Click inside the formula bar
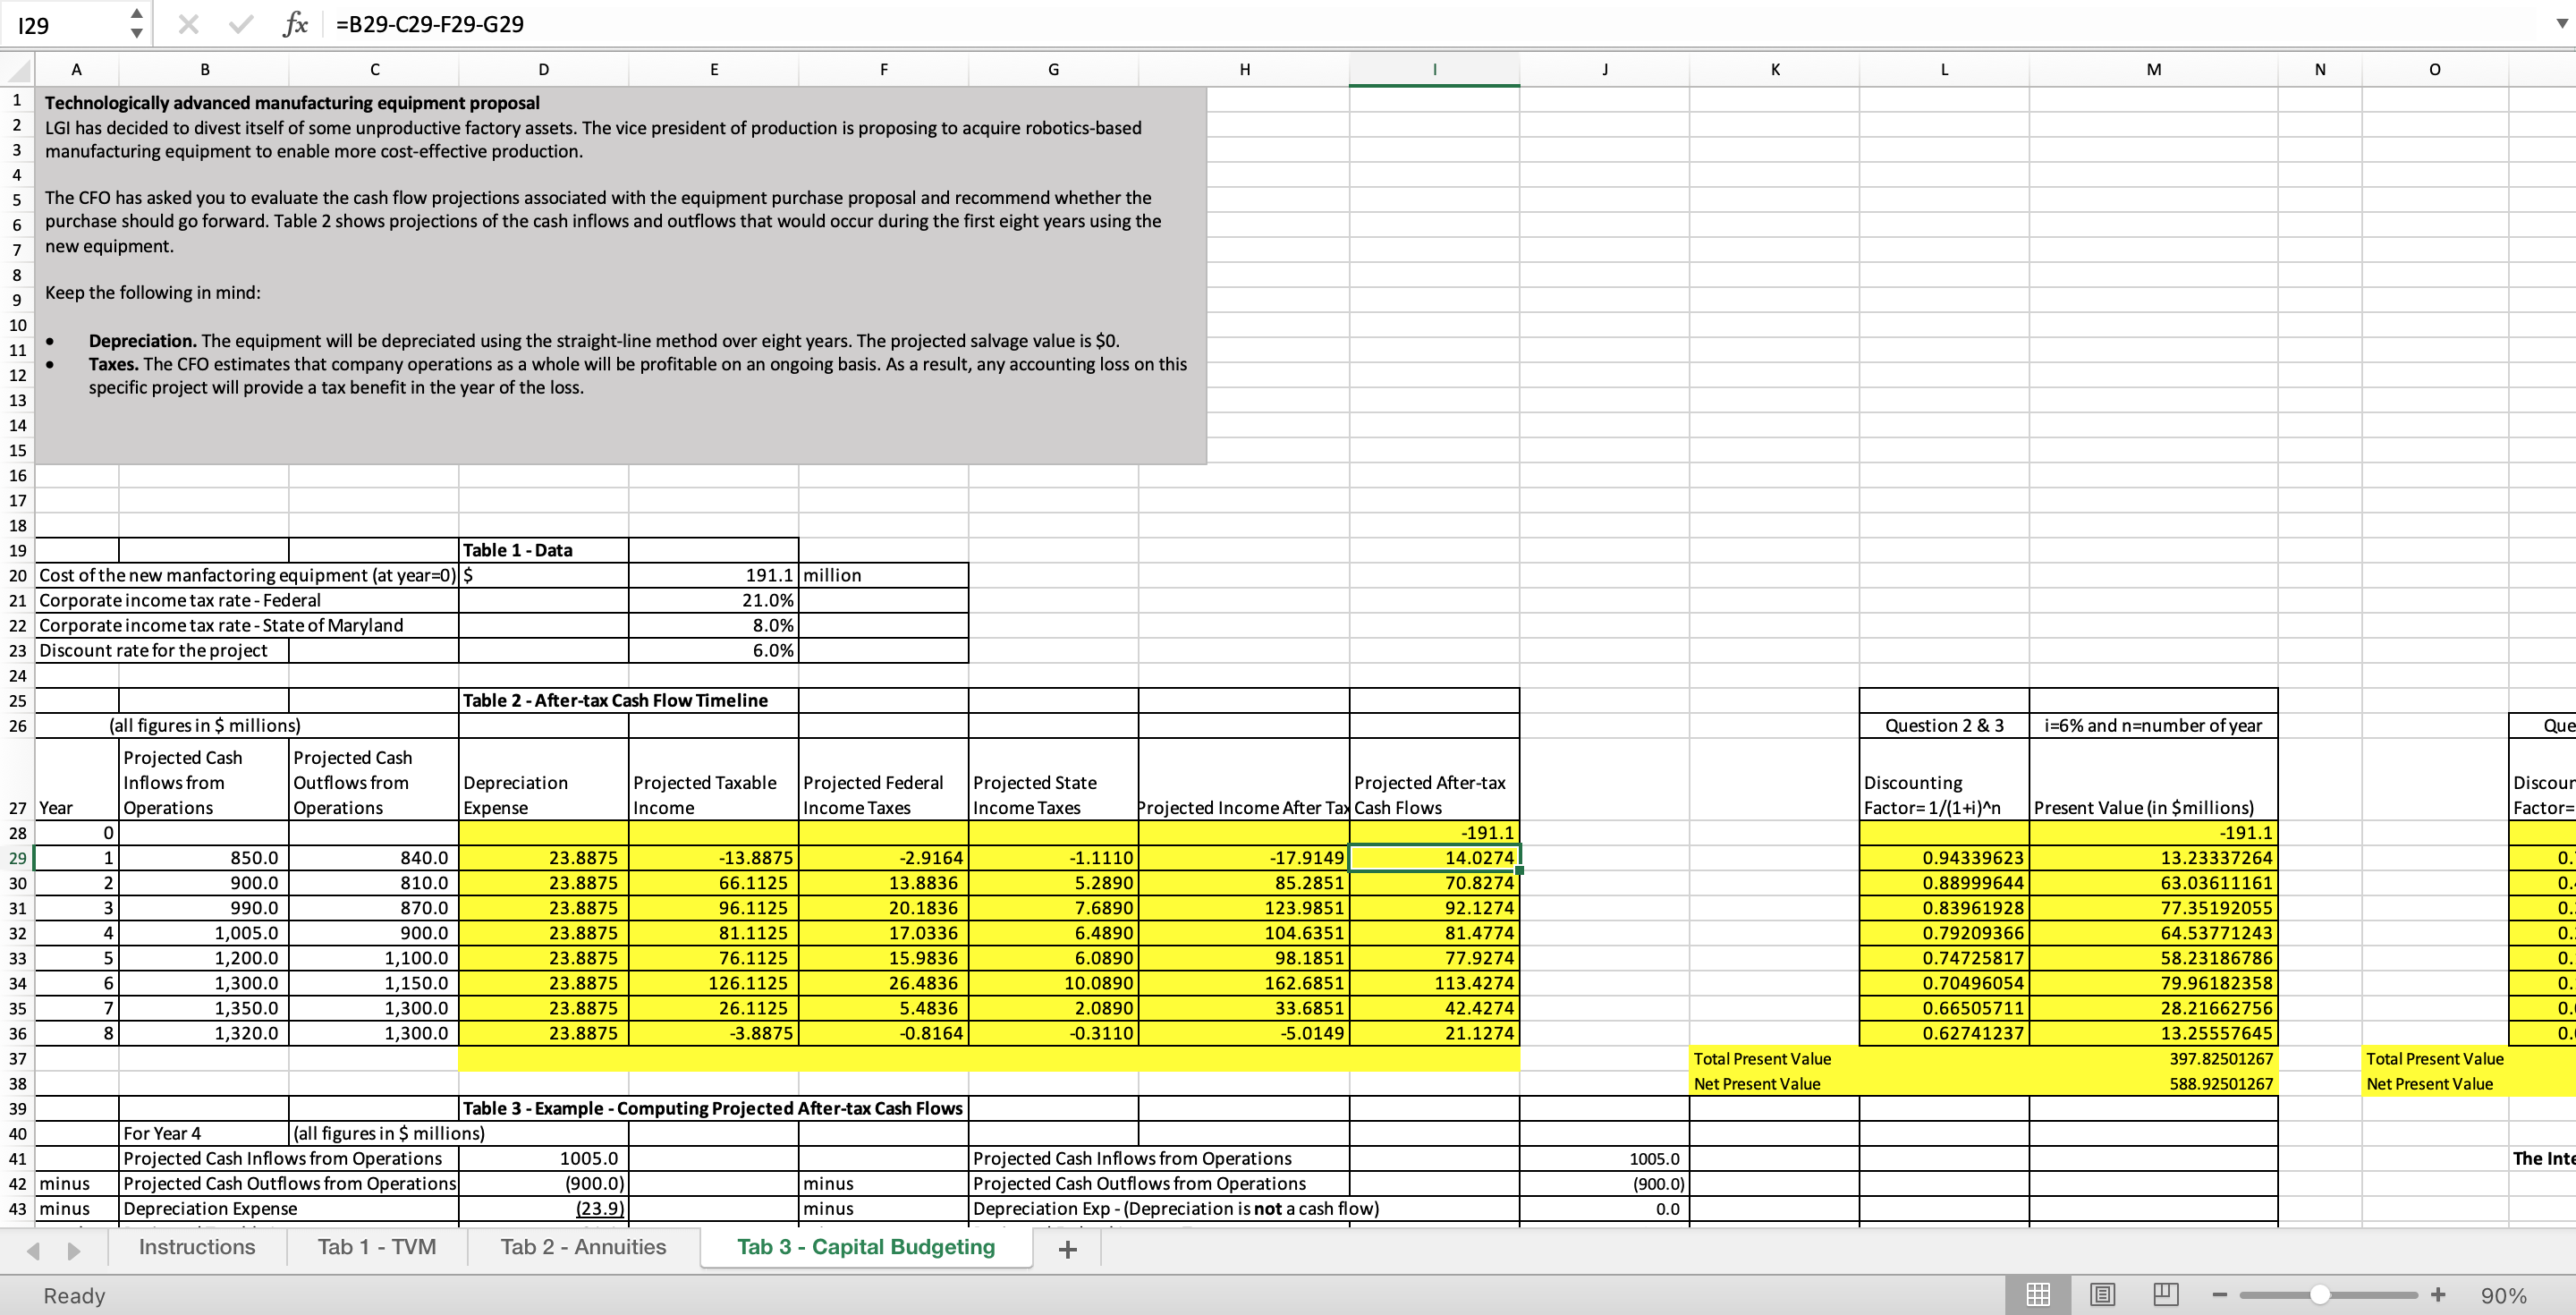Image resolution: width=2576 pixels, height=1315 pixels. (x=700, y=24)
